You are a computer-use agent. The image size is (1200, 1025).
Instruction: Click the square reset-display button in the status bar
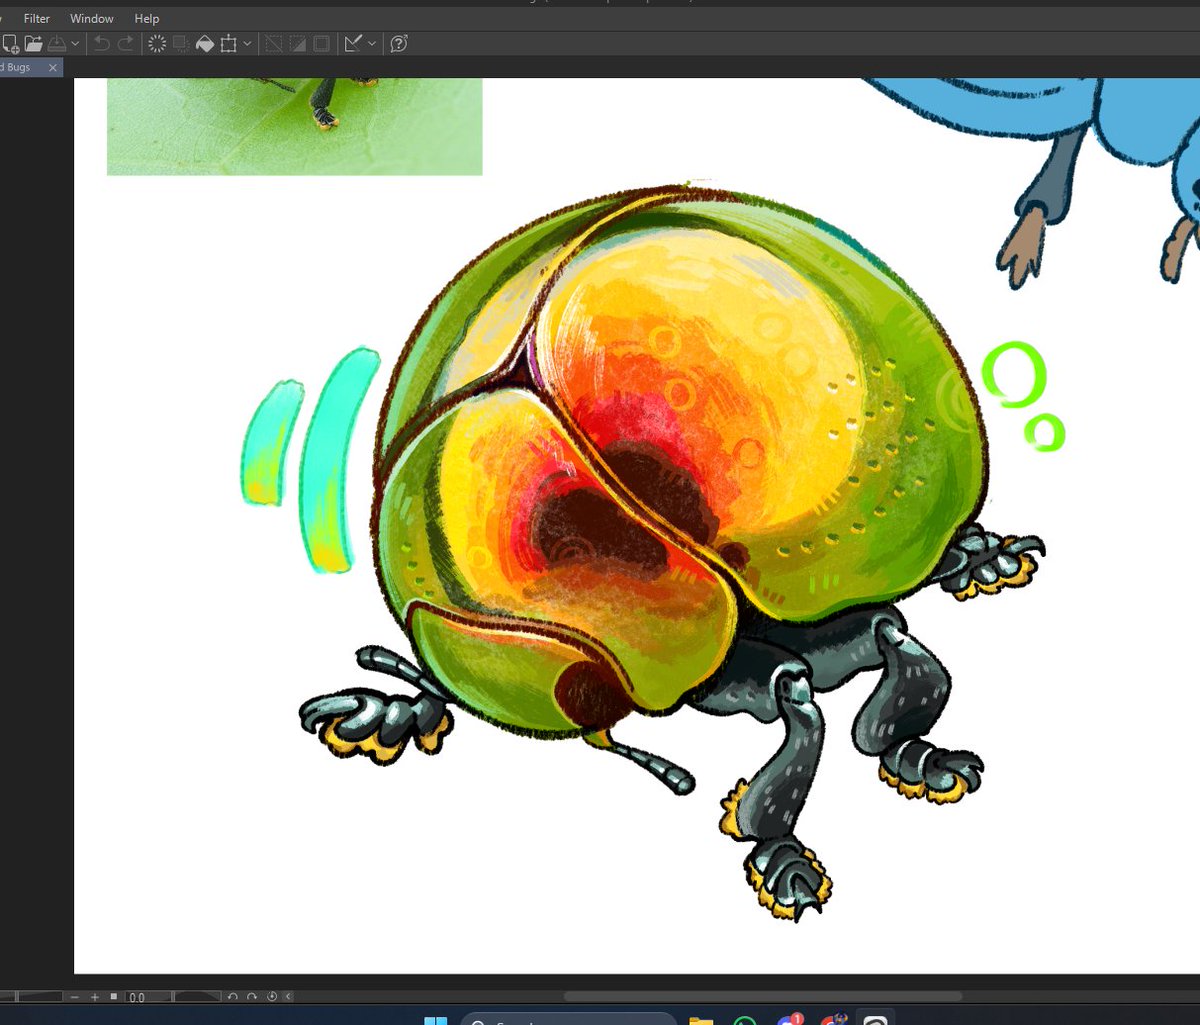[114, 996]
